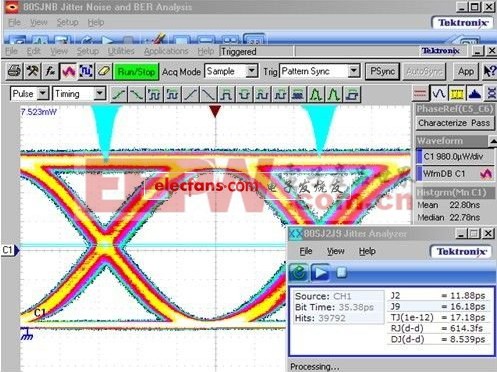
Task: Click the Hits 39792 value
Action: click(x=331, y=318)
